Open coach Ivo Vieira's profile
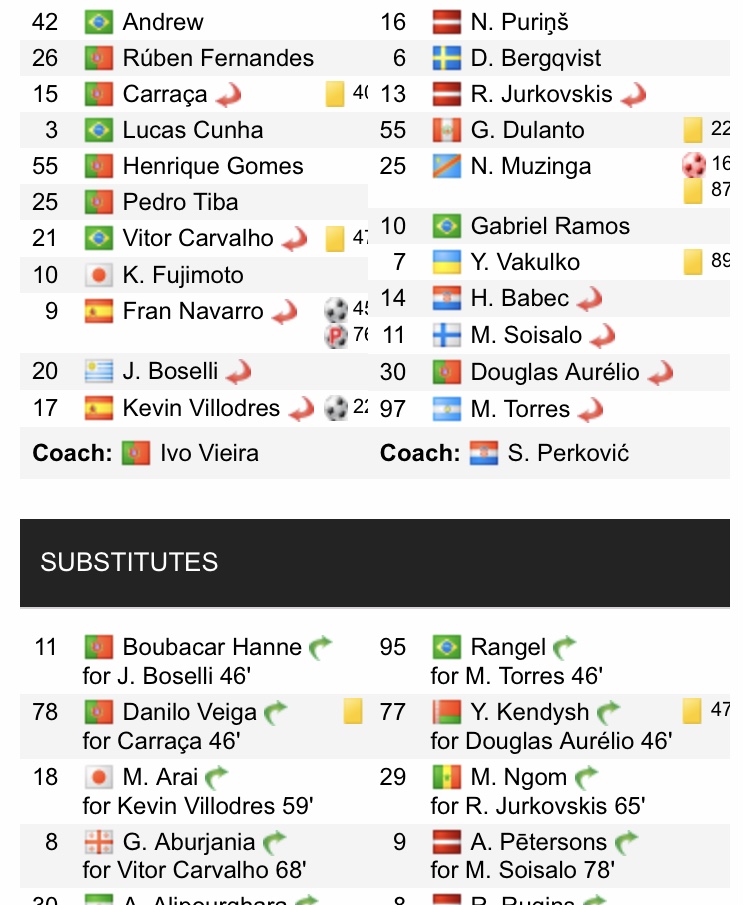The height and width of the screenshot is (905, 743). [209, 453]
